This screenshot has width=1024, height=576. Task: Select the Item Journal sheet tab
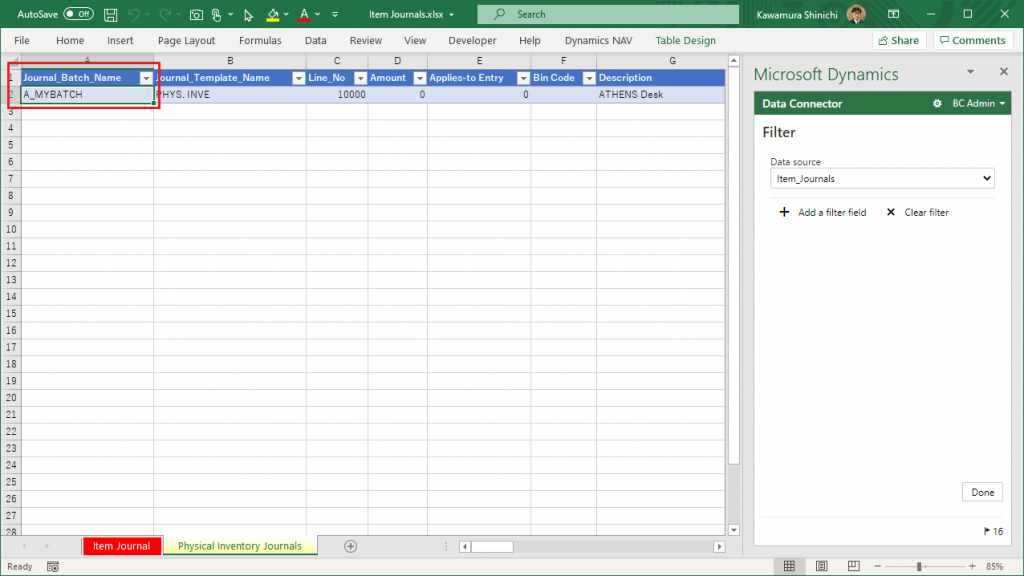tap(121, 546)
